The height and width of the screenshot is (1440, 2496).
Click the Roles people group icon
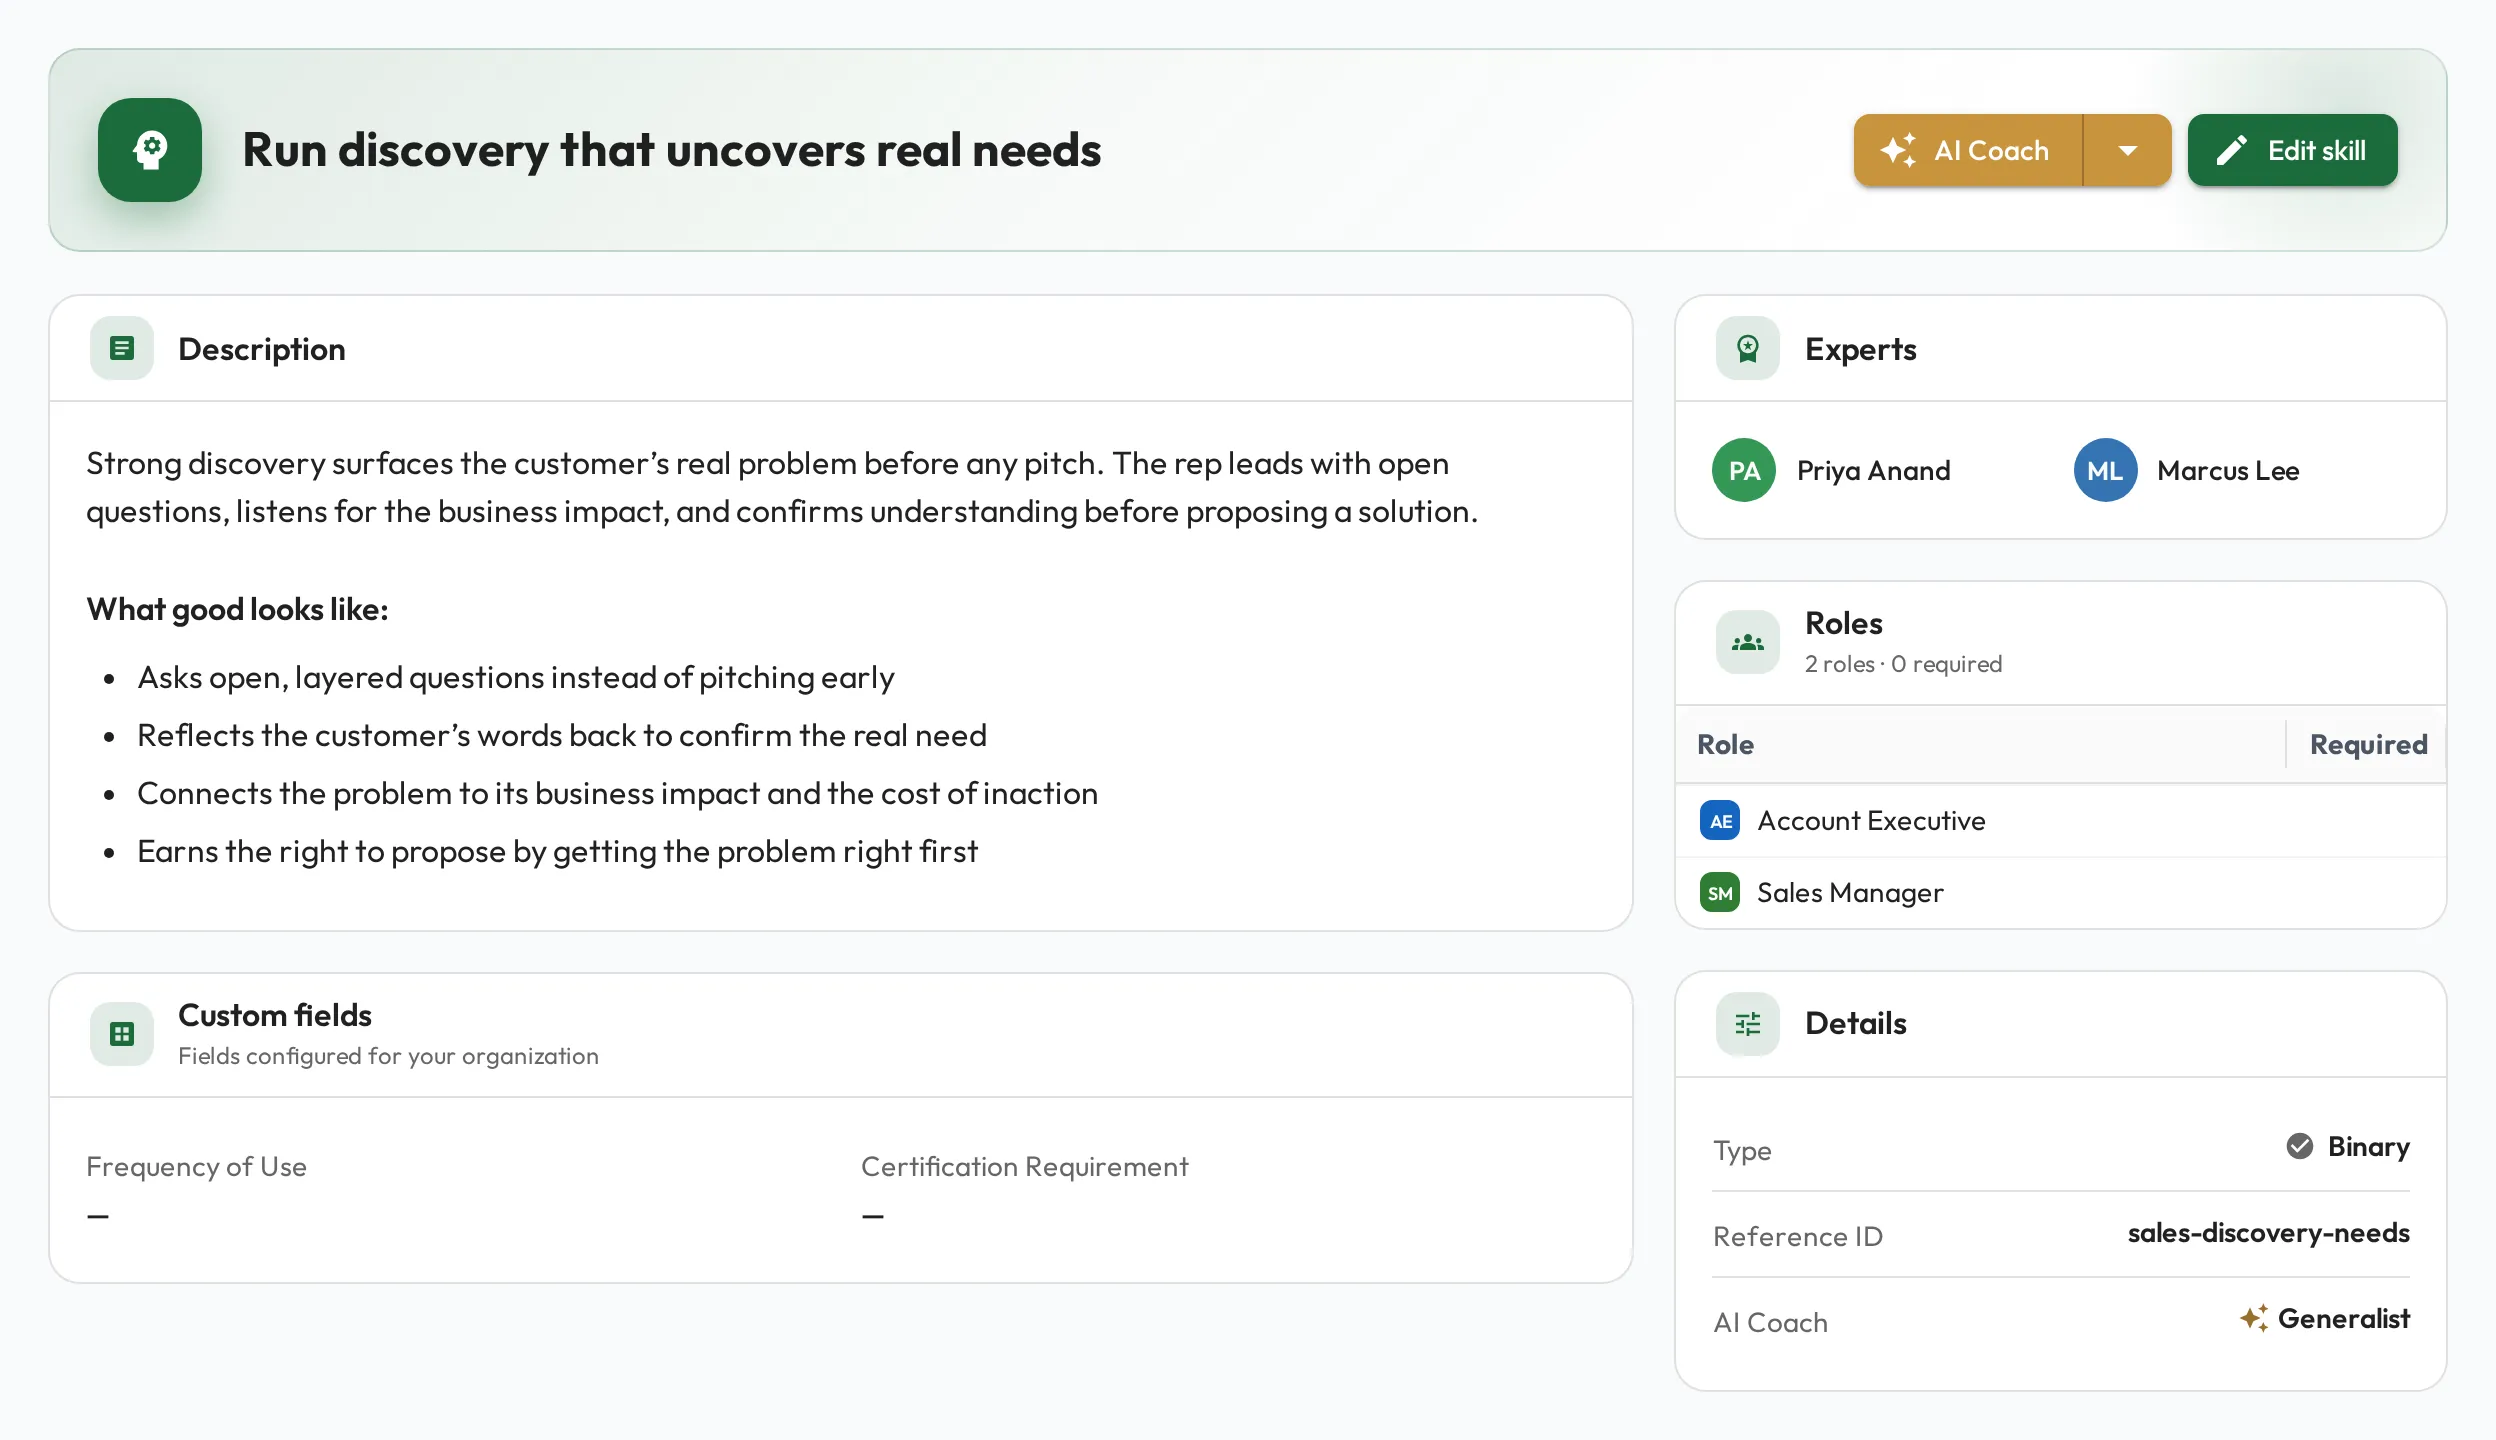[x=1748, y=642]
